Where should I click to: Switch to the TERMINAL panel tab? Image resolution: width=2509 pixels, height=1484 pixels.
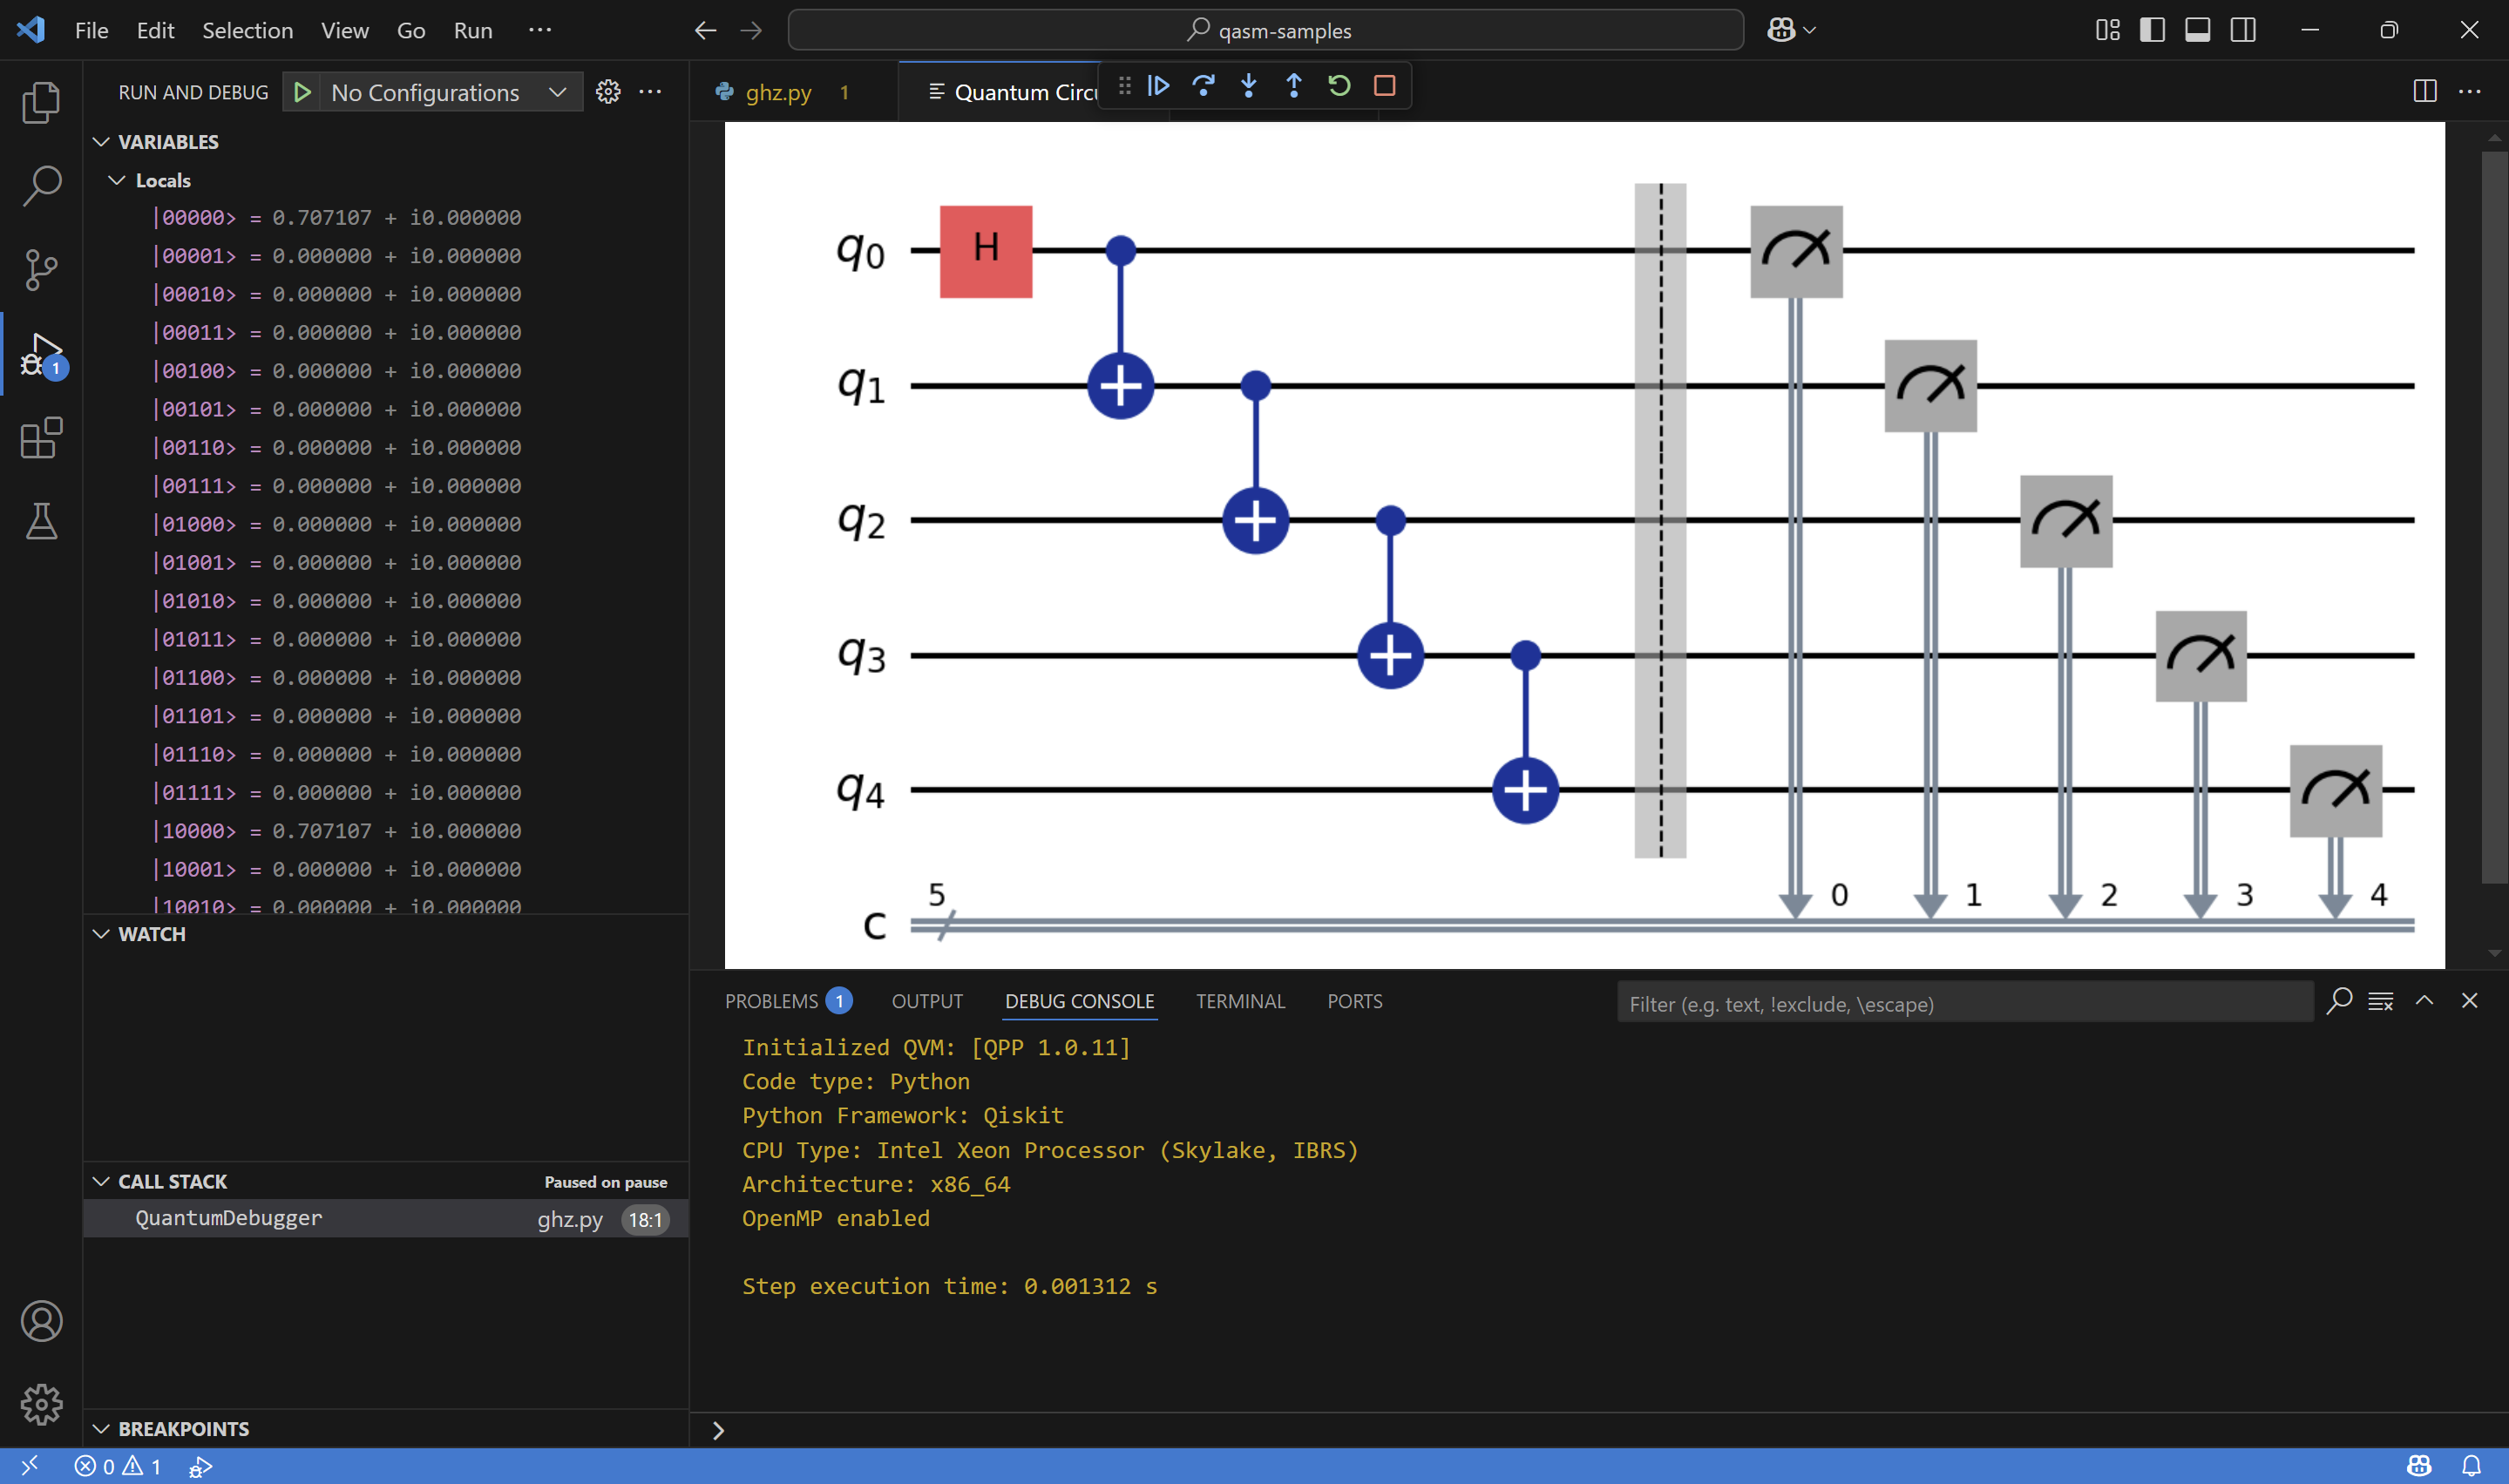click(x=1240, y=1001)
